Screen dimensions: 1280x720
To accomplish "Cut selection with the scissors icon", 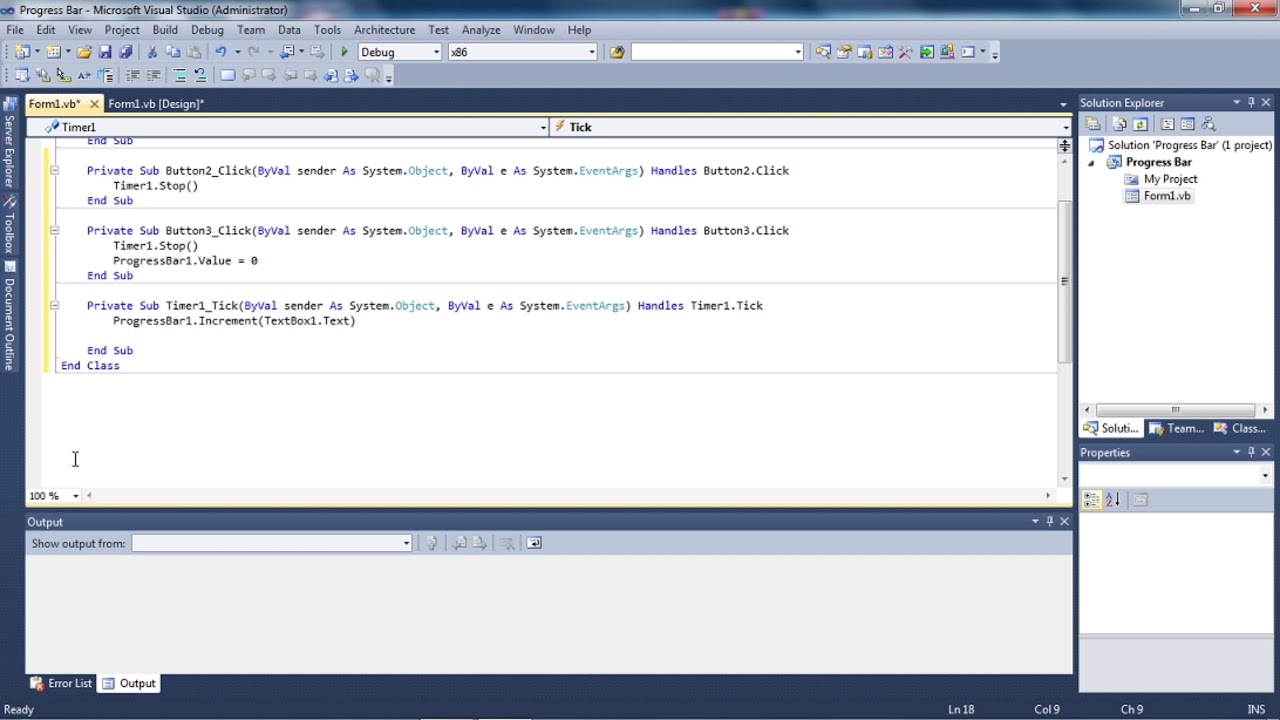I will click(x=152, y=52).
